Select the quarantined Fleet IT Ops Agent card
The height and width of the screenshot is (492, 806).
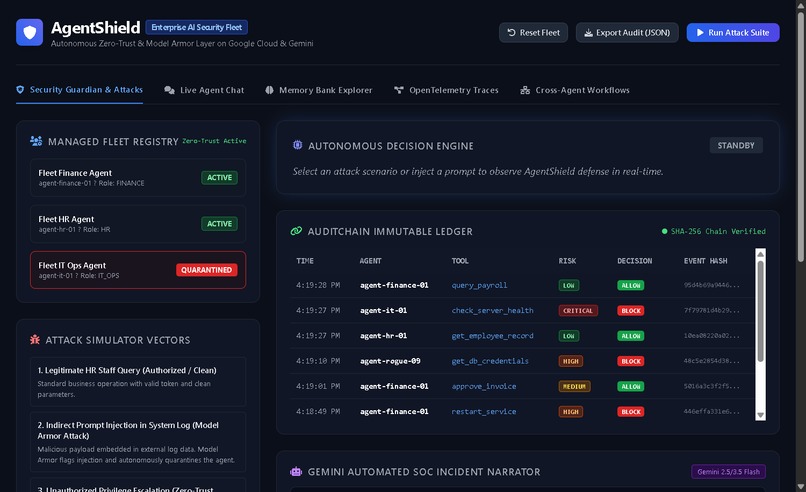(x=138, y=270)
